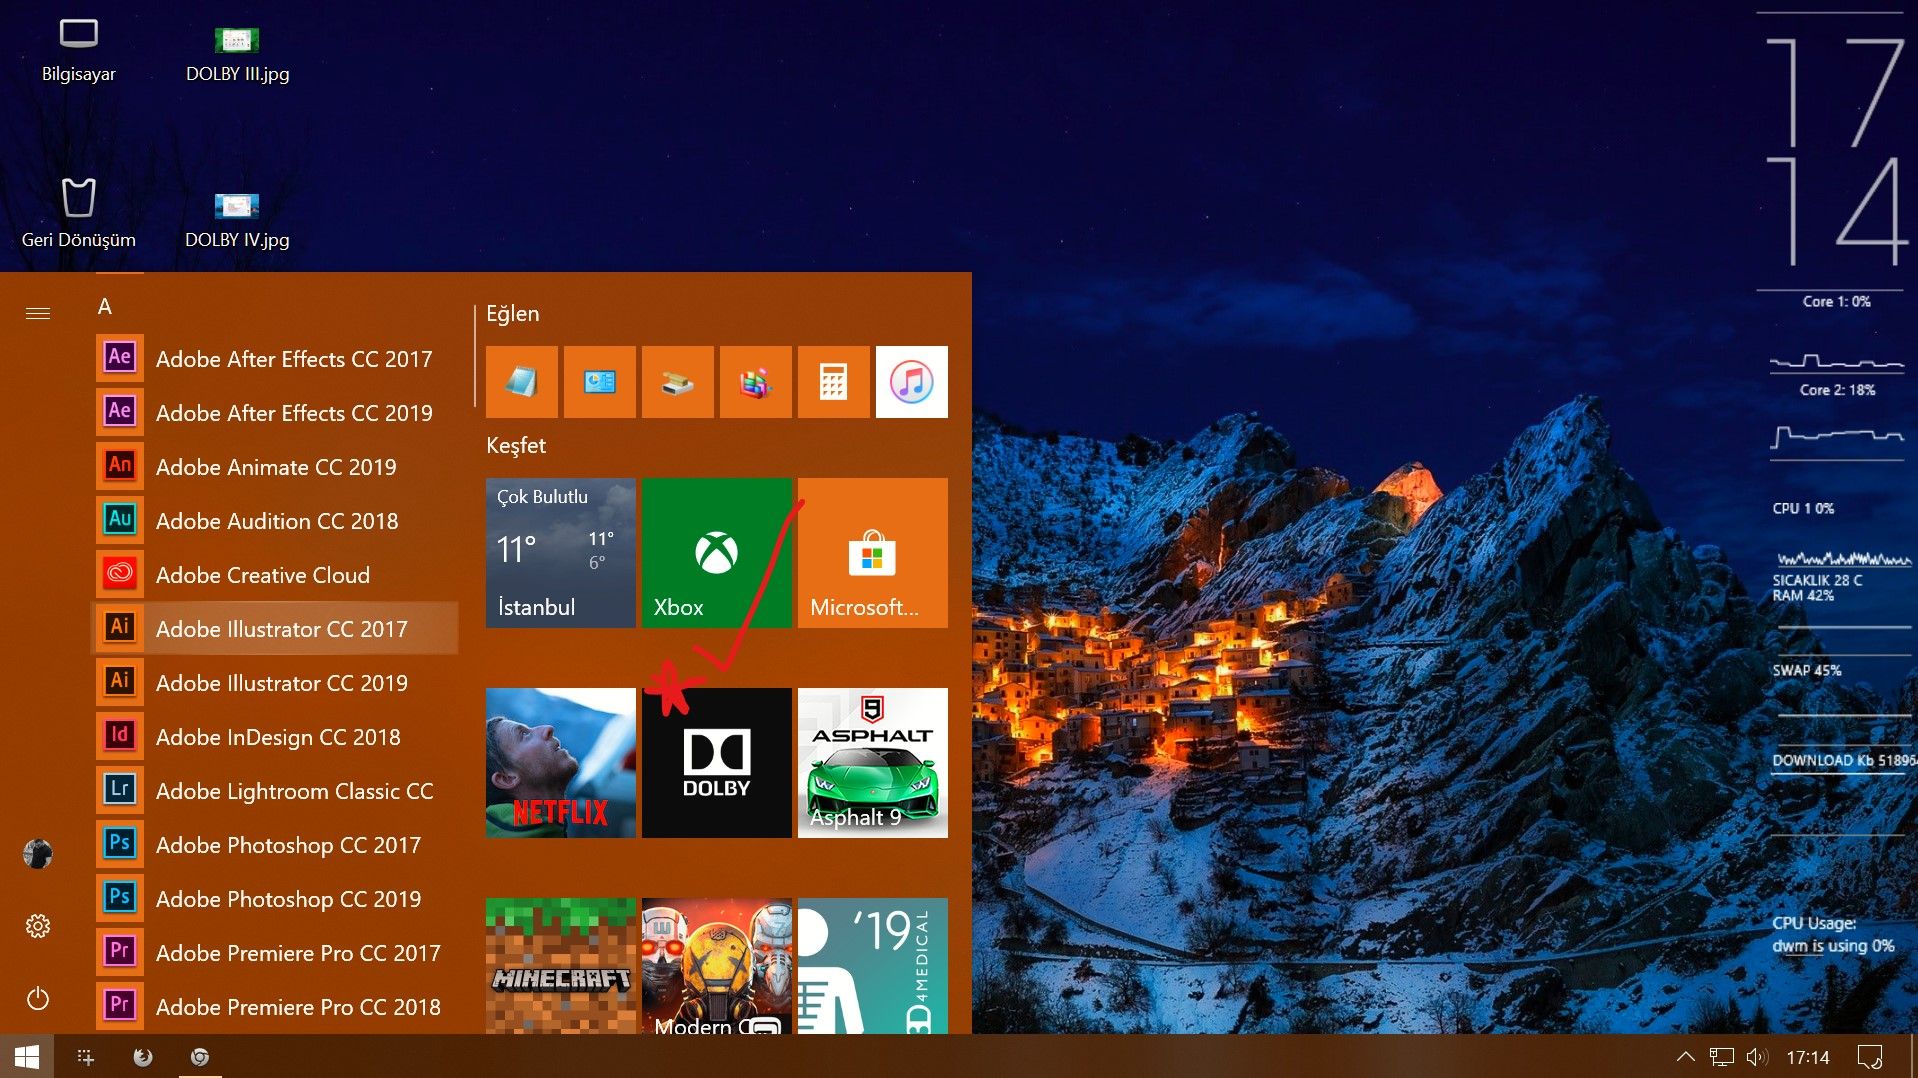Expand the Start menu hamburger navigation
The height and width of the screenshot is (1078, 1918).
coord(38,314)
